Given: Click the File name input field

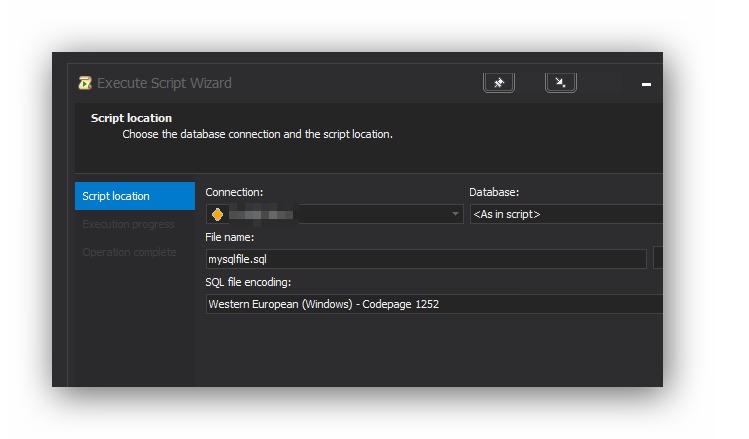Looking at the screenshot, I should click(x=425, y=259).
